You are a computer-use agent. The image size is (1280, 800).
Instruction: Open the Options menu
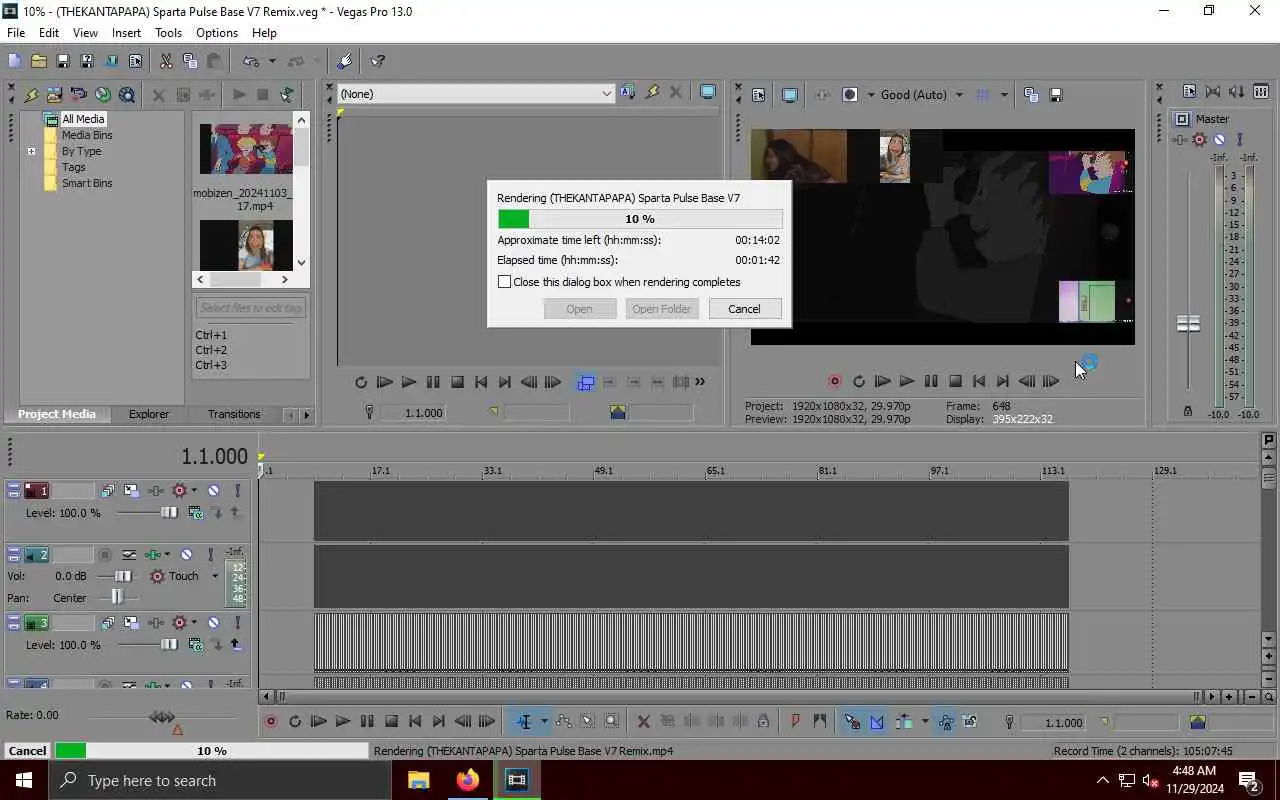(x=217, y=33)
